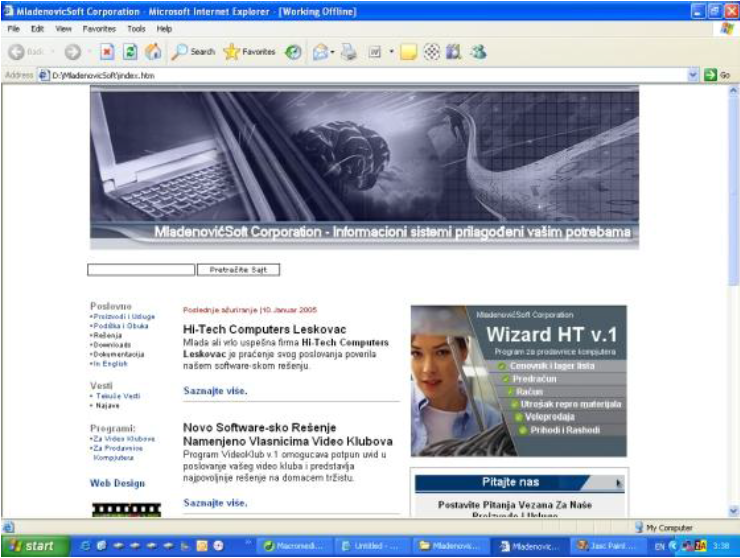Open the yellow note Discuss icon
The width and height of the screenshot is (740, 558).
408,52
